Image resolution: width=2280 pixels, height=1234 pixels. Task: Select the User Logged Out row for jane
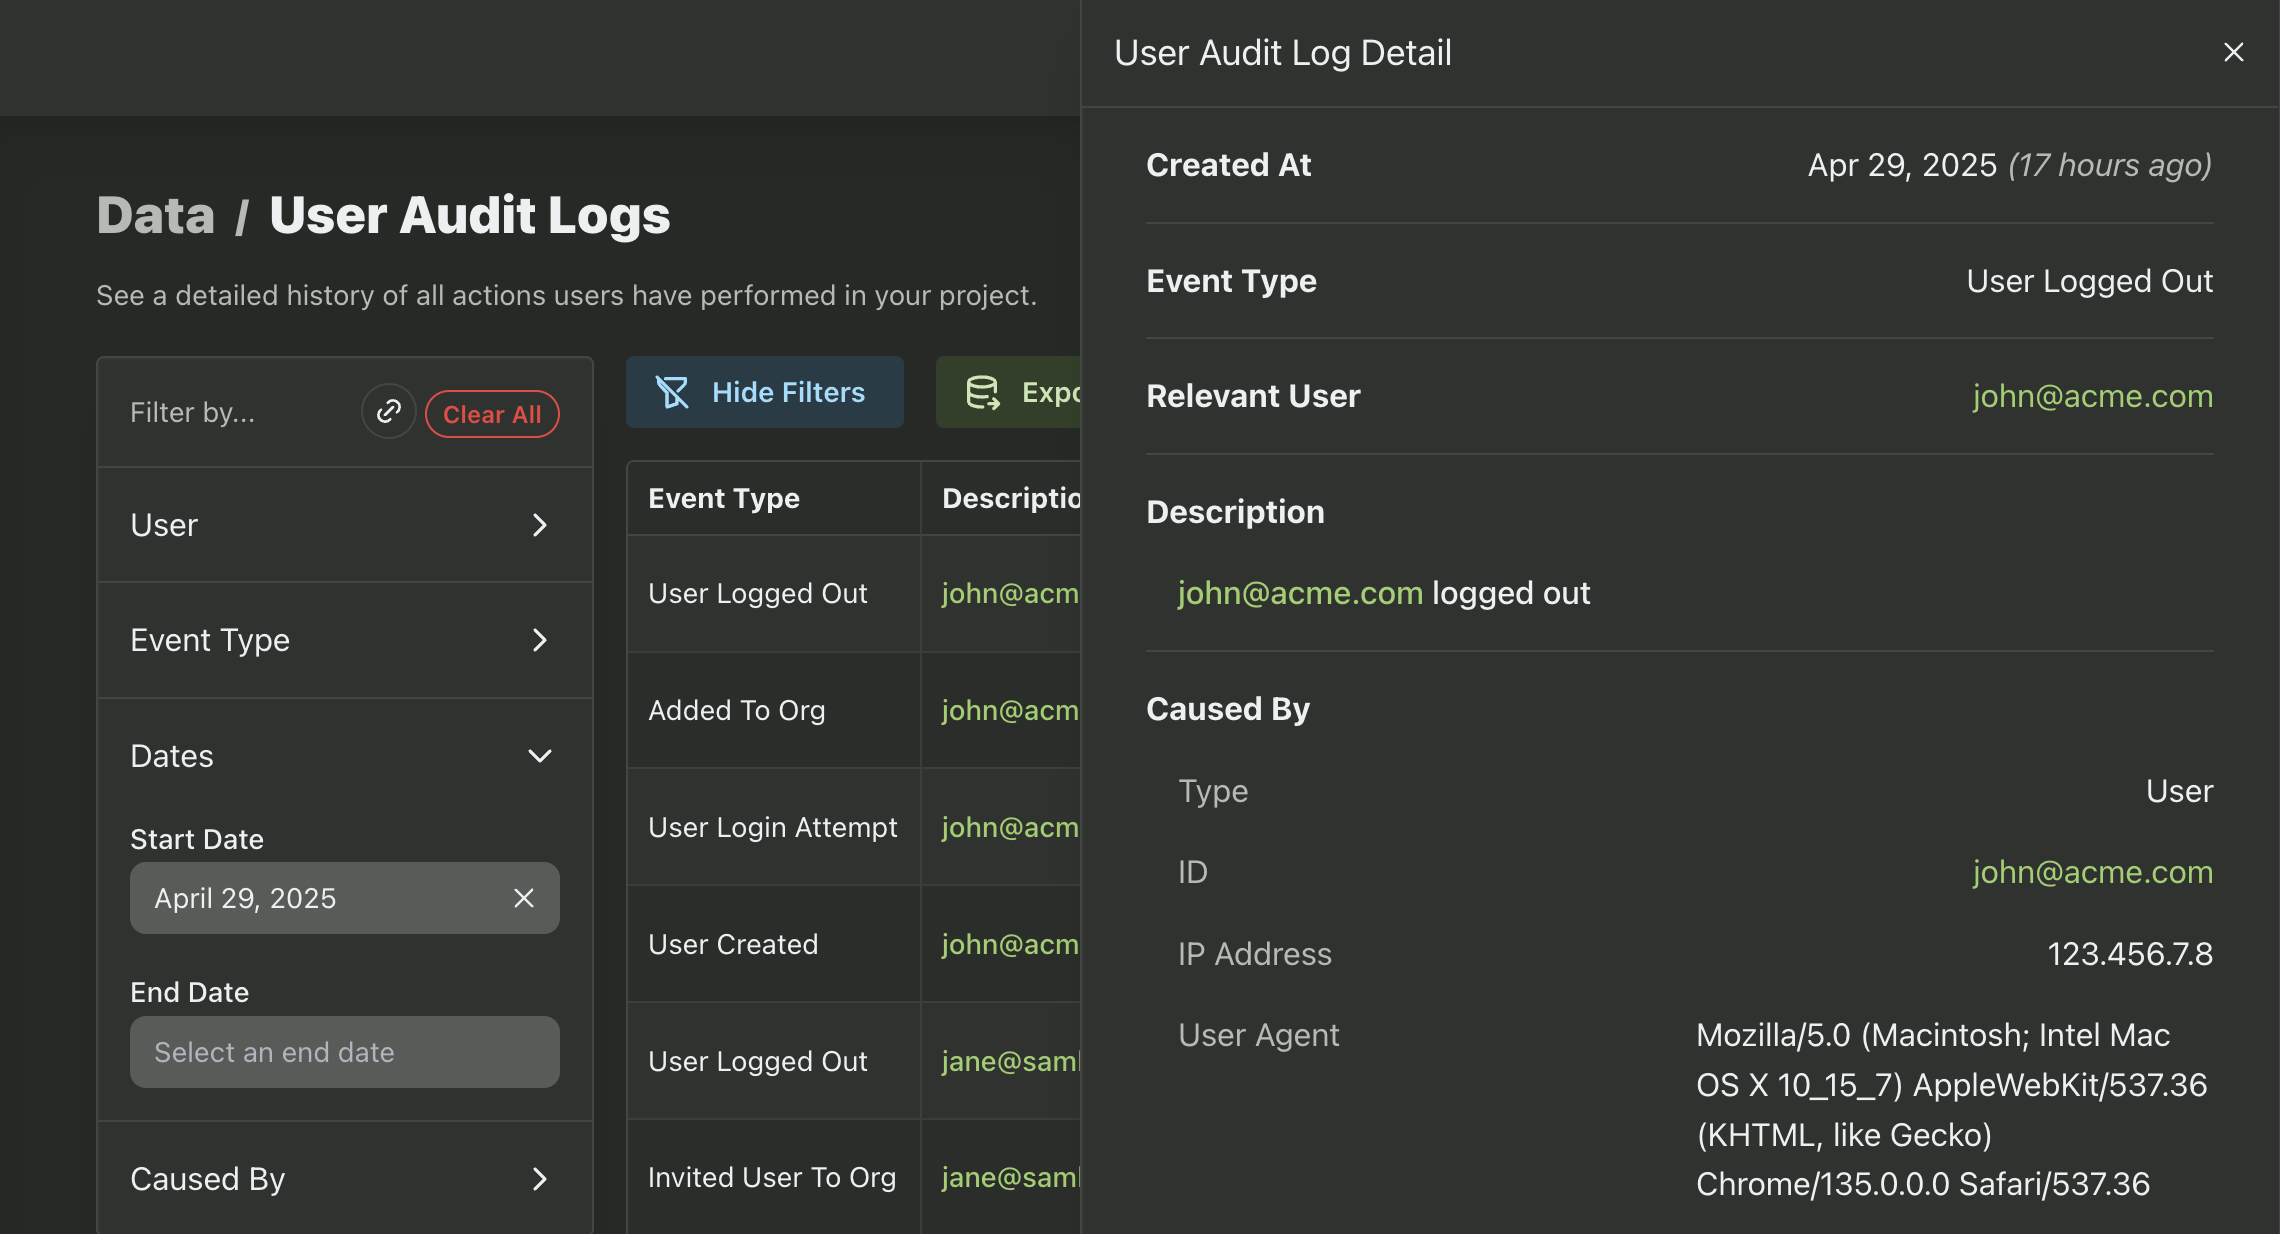click(x=854, y=1061)
